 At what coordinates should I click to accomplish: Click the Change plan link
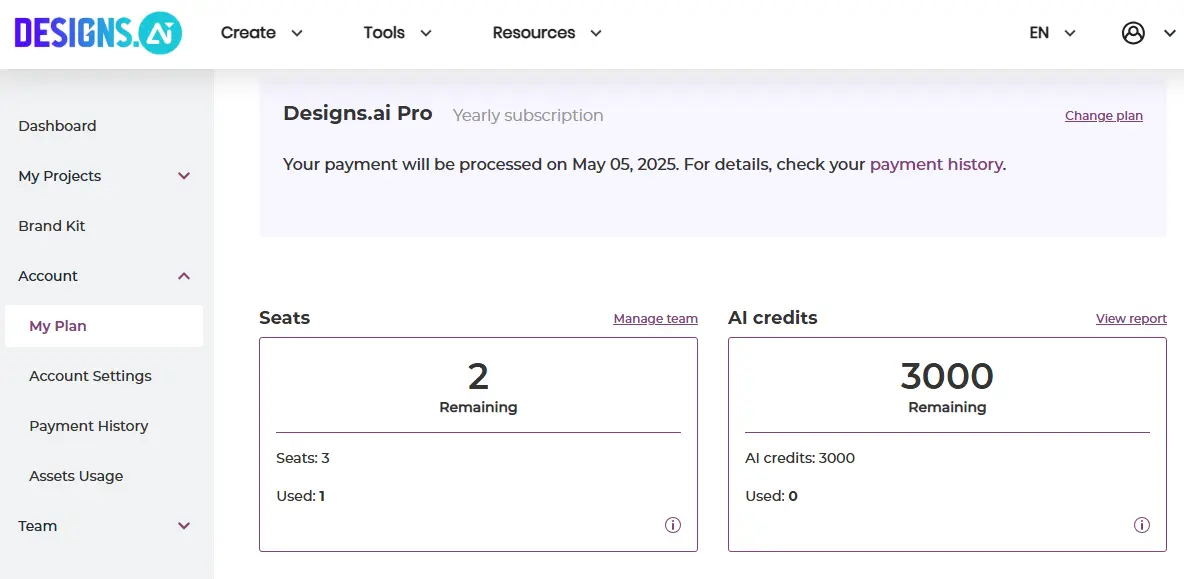point(1103,115)
